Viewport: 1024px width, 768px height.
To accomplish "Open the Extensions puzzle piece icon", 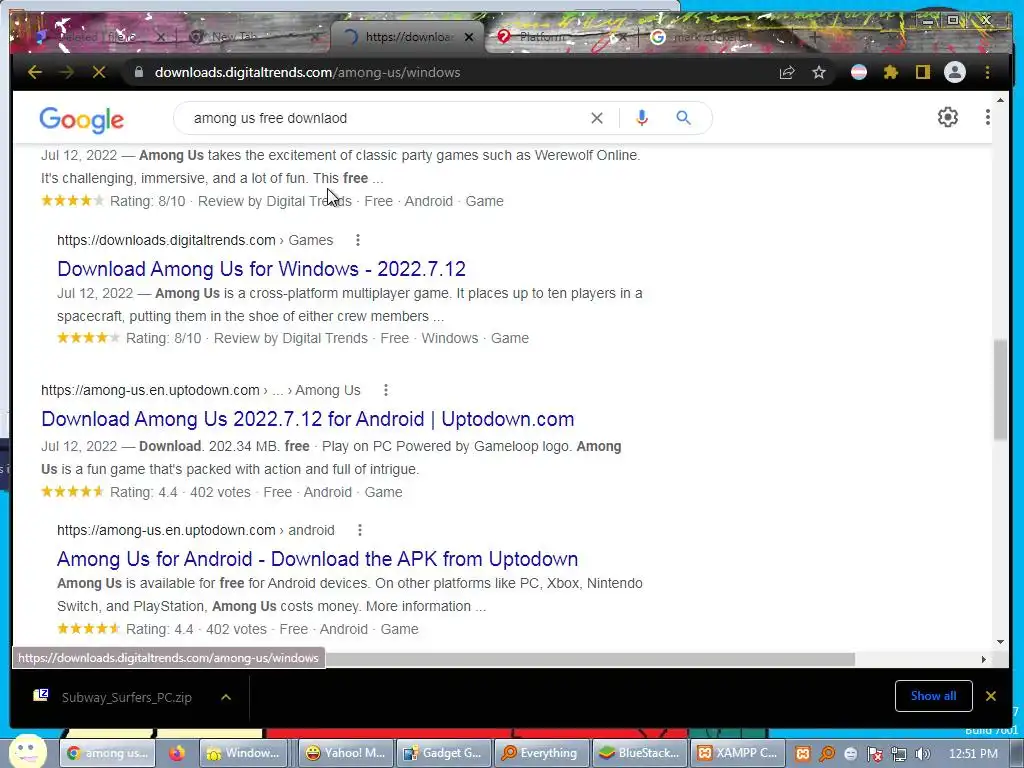I will 891,72.
